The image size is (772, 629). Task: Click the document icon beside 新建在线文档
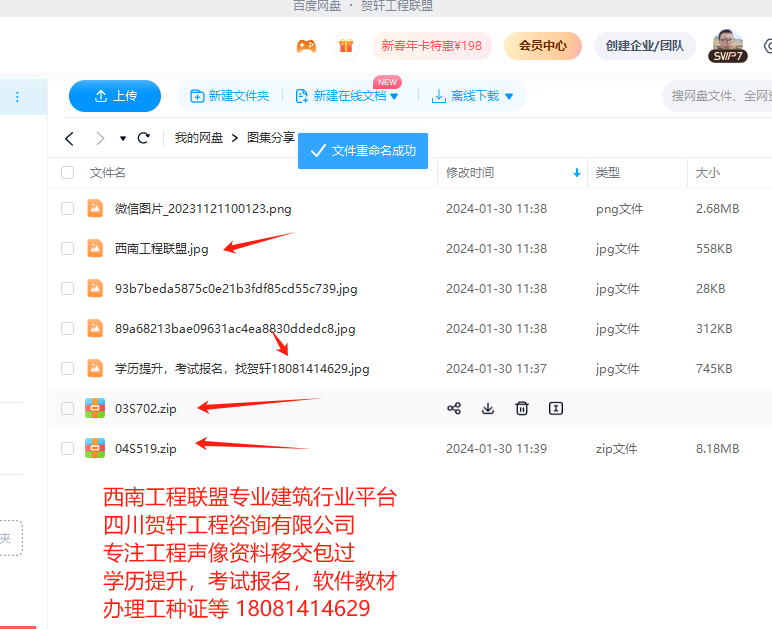[x=302, y=96]
